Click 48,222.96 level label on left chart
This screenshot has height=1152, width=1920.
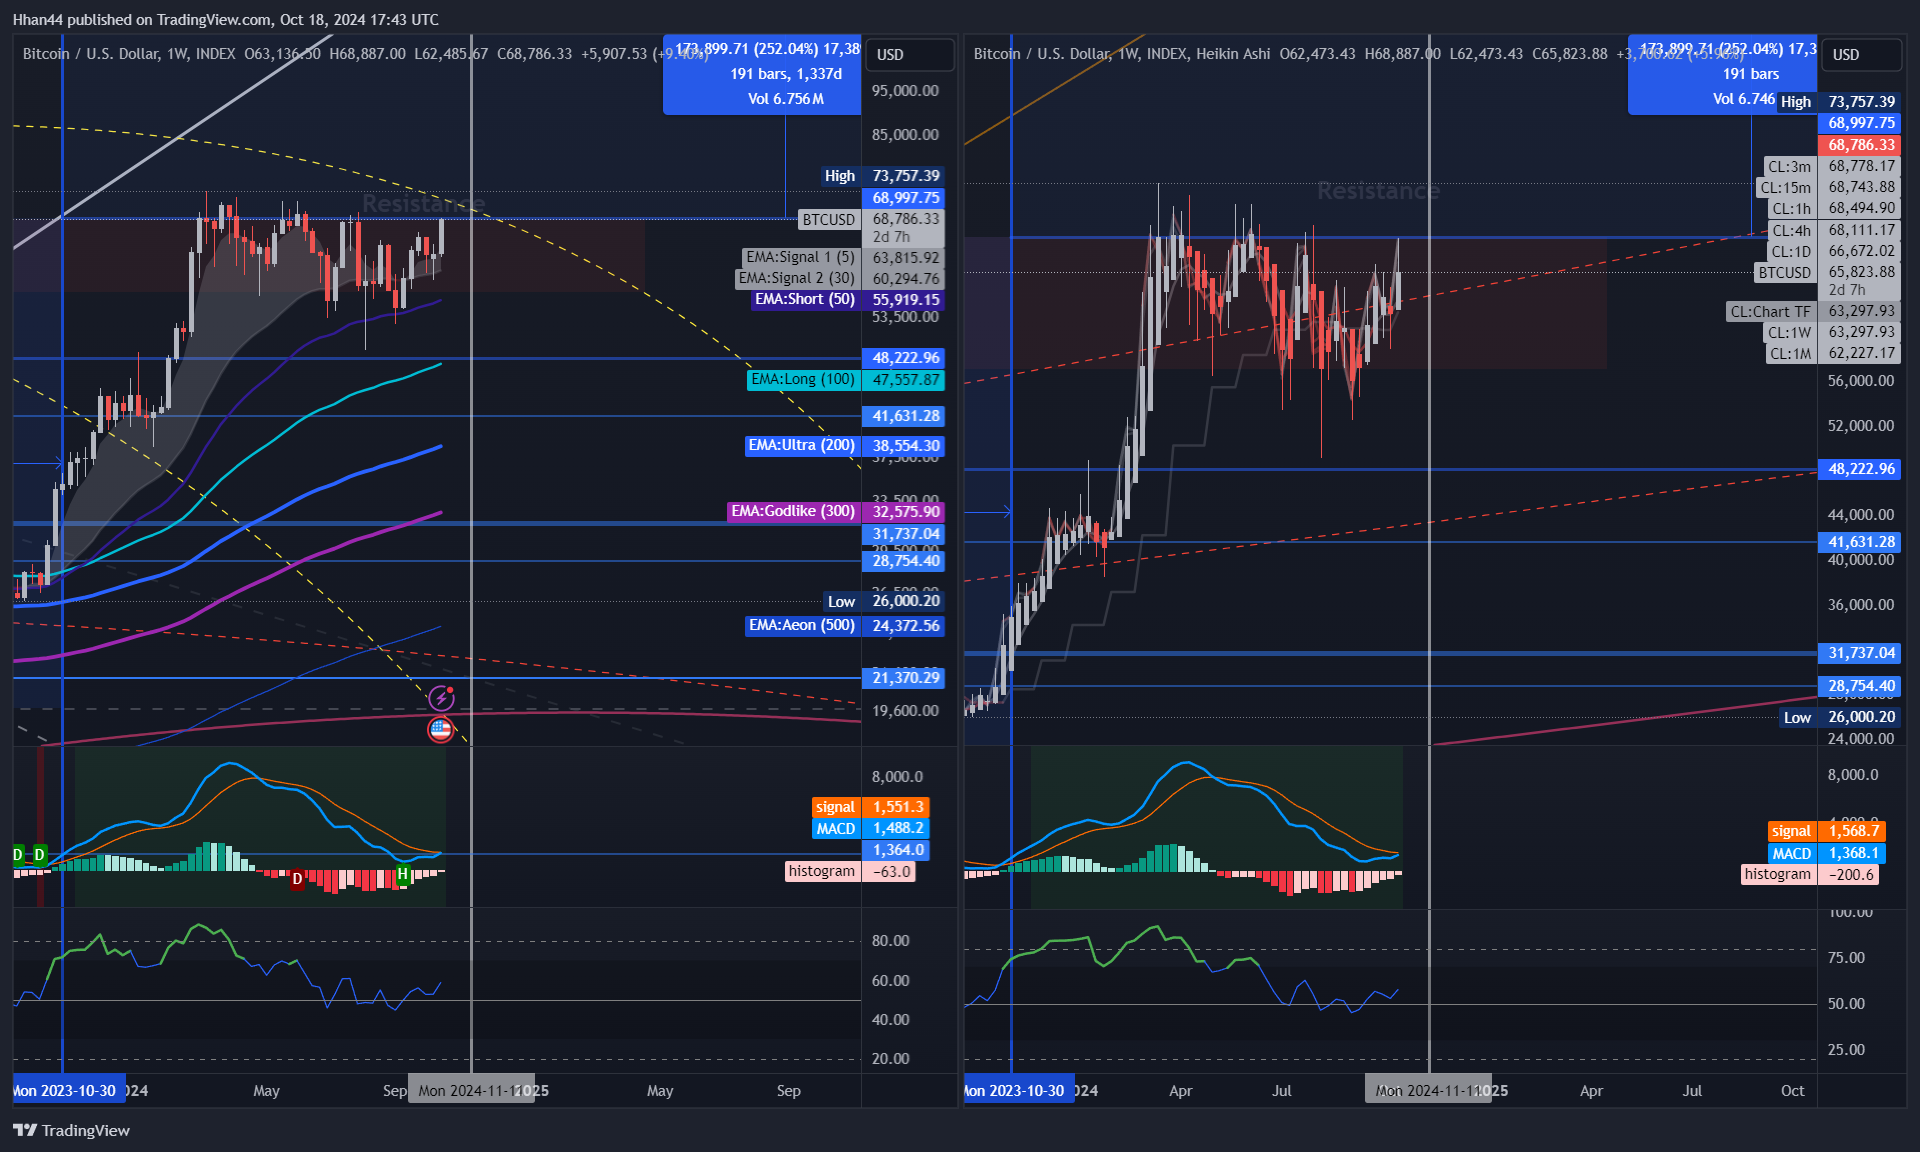coord(903,358)
